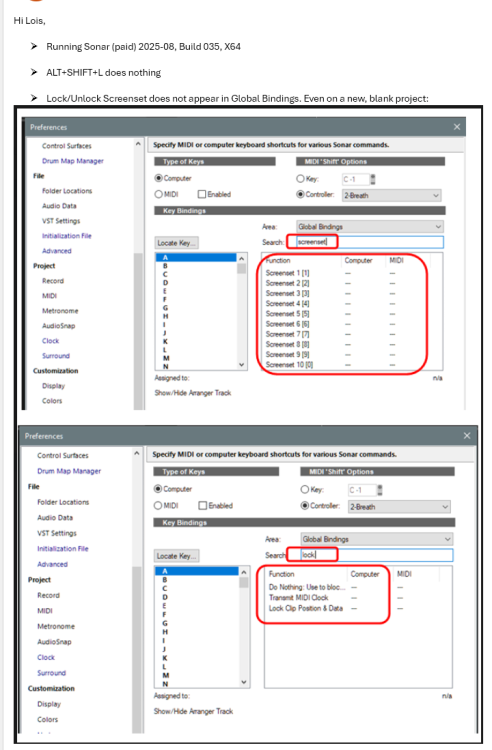Select 'Do Nothing: Use to bloc...' function row
Image resolution: width=492 pixels, height=750 pixels.
click(x=358, y=587)
